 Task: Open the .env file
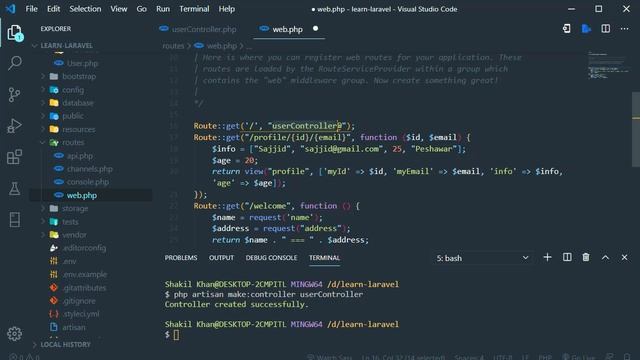point(69,261)
